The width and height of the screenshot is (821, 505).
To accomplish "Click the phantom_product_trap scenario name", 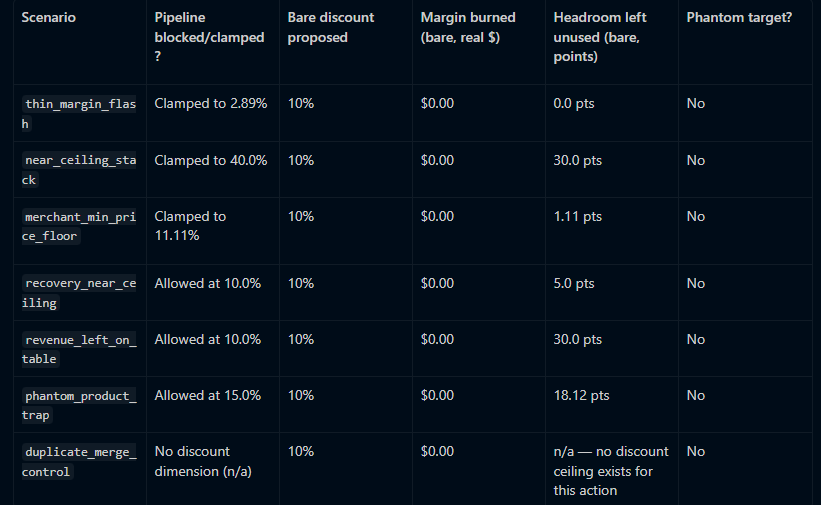I will click(x=79, y=405).
